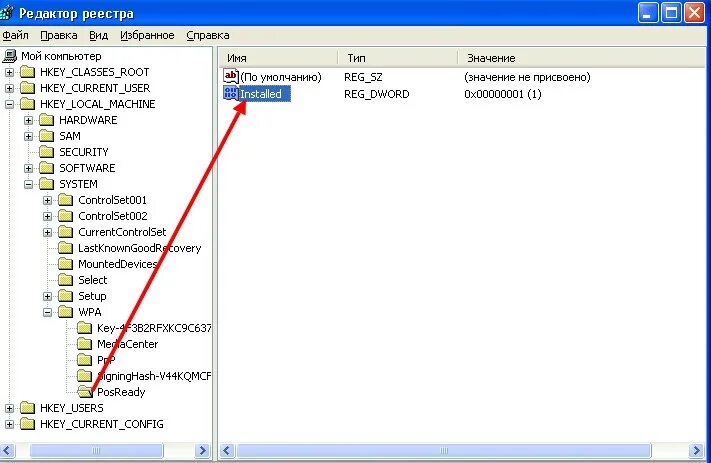
Task: Click the values pane horizontal scrollbar thumb
Action: [444, 451]
